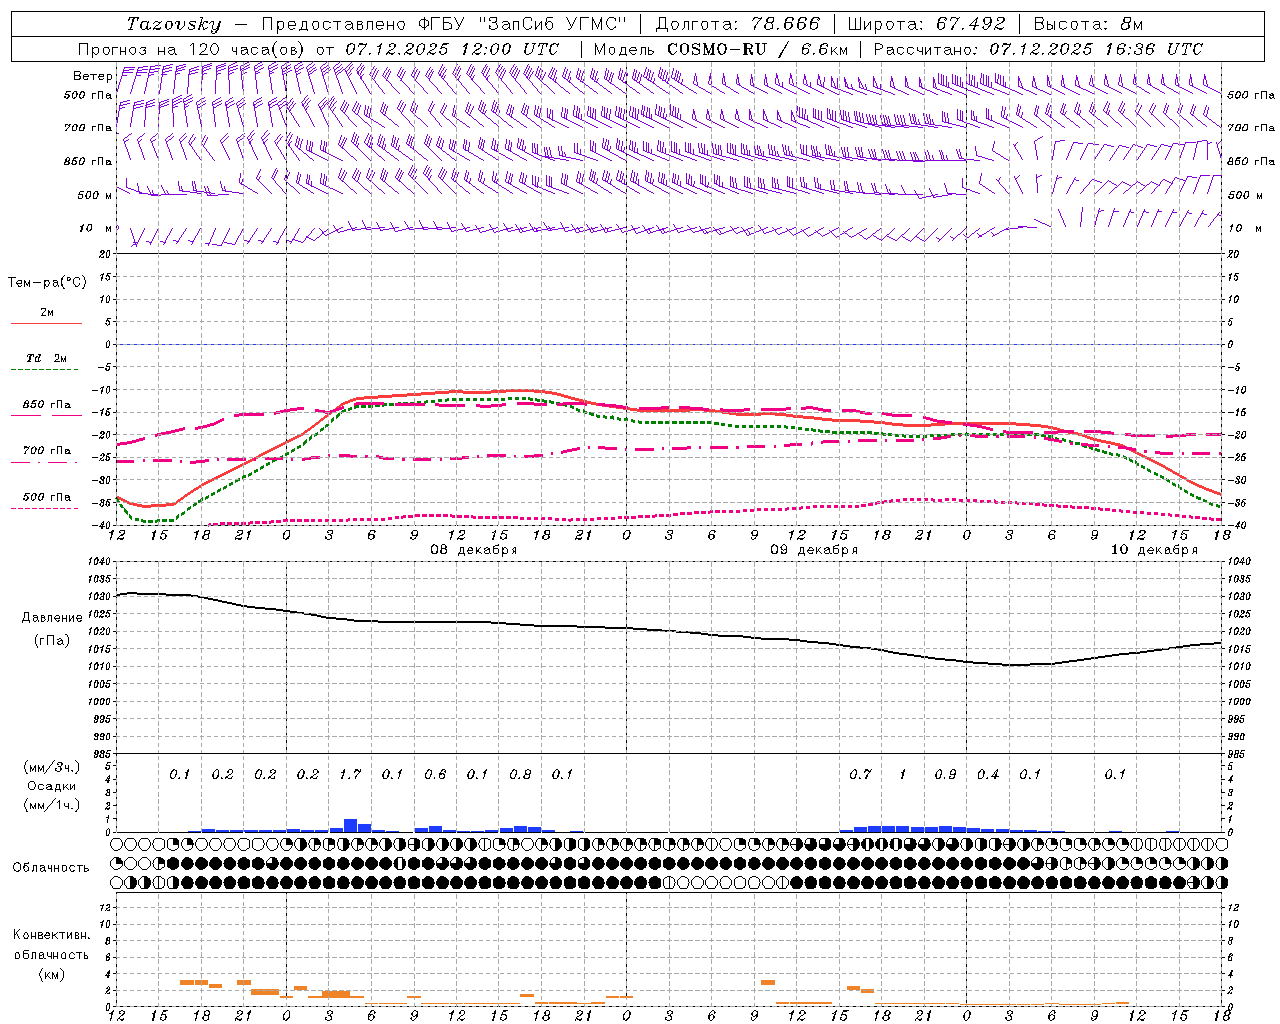This screenshot has width=1280, height=1024.
Task: Click the 0.8 precipitation amount
Action: pyautogui.click(x=520, y=774)
